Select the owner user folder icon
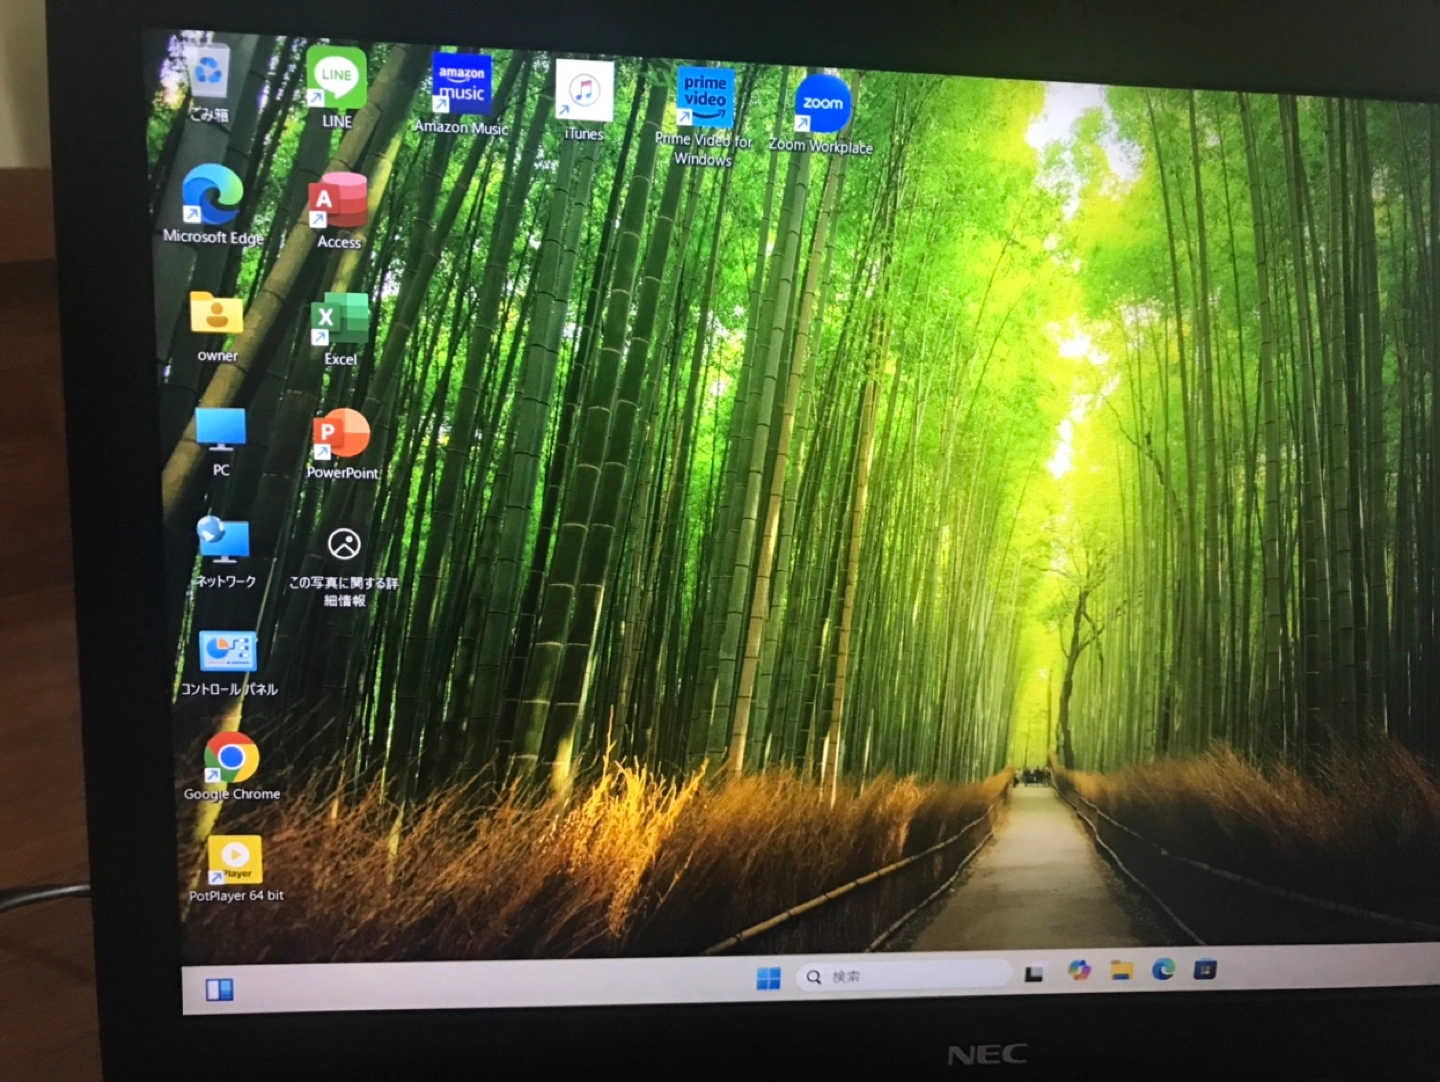This screenshot has width=1440, height=1082. point(217,315)
